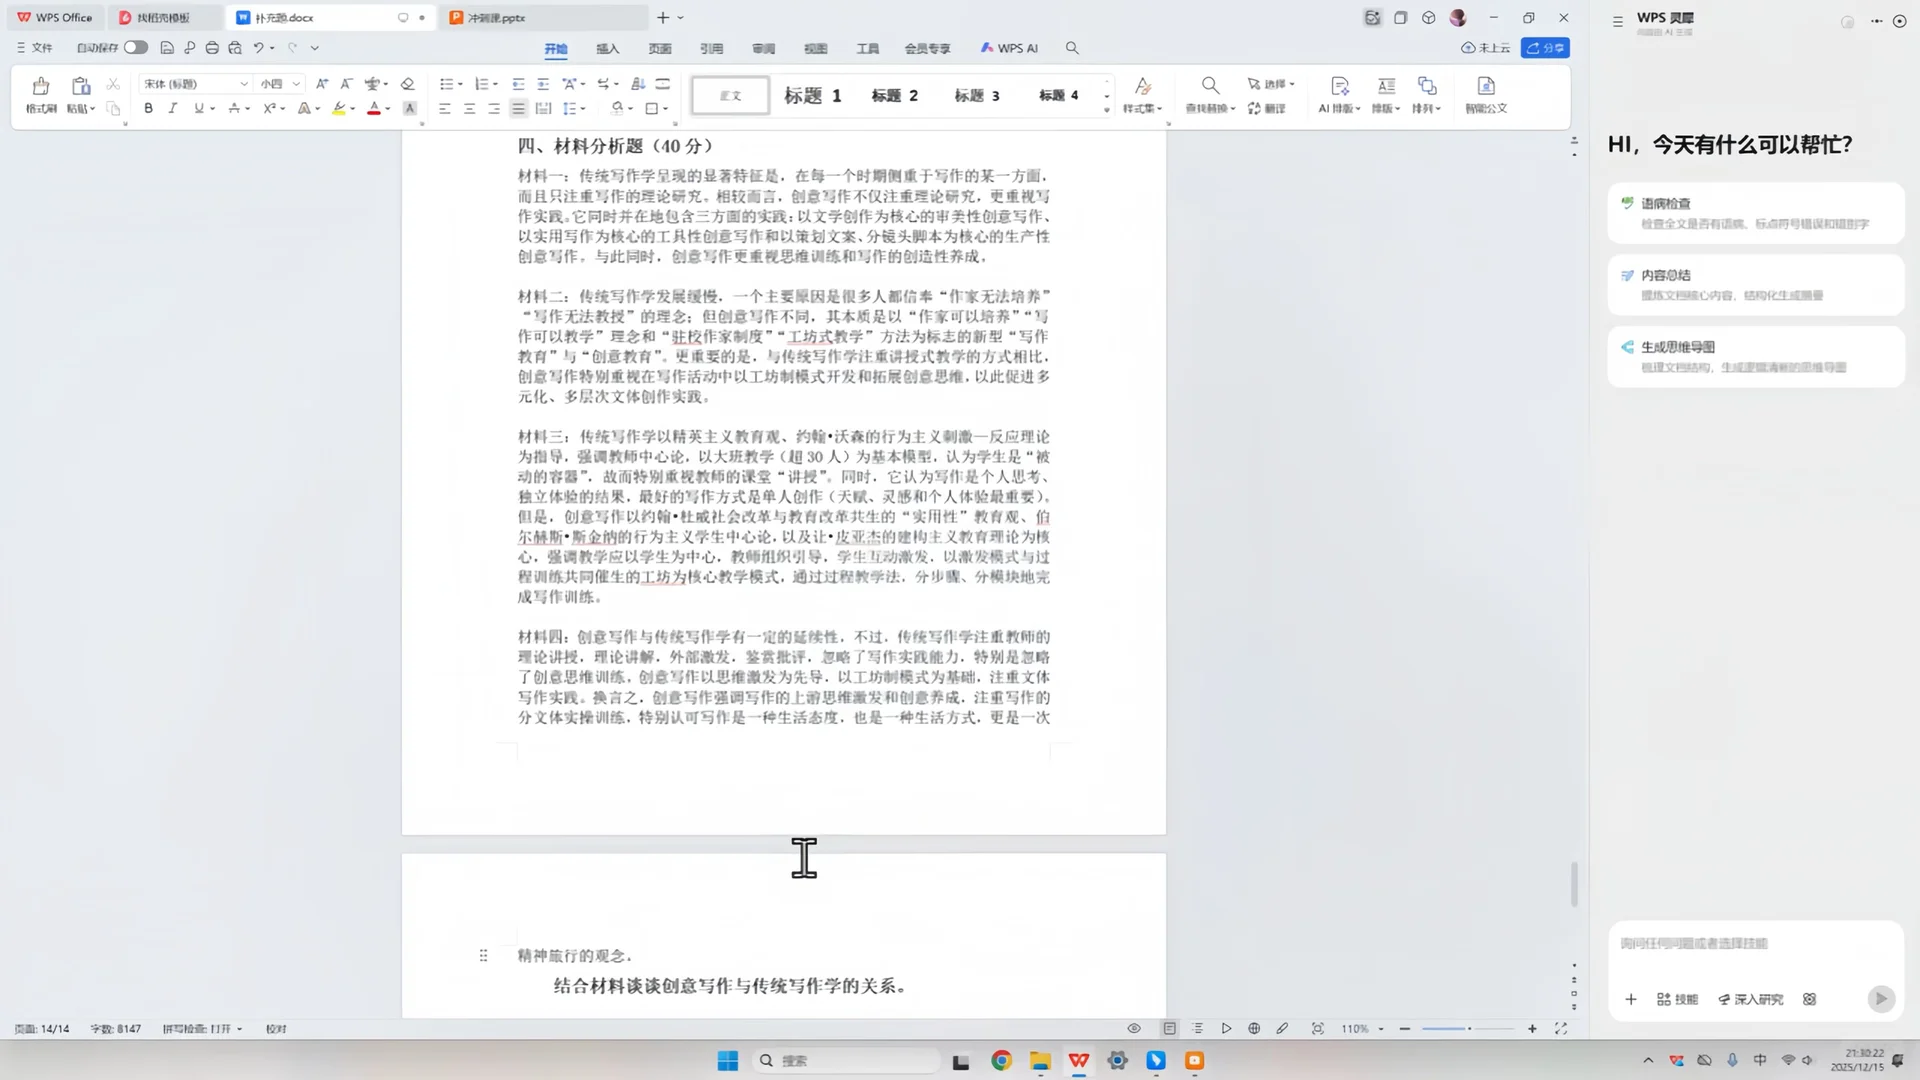Image resolution: width=1920 pixels, height=1080 pixels.
Task: Apply the format painter
Action: point(39,95)
